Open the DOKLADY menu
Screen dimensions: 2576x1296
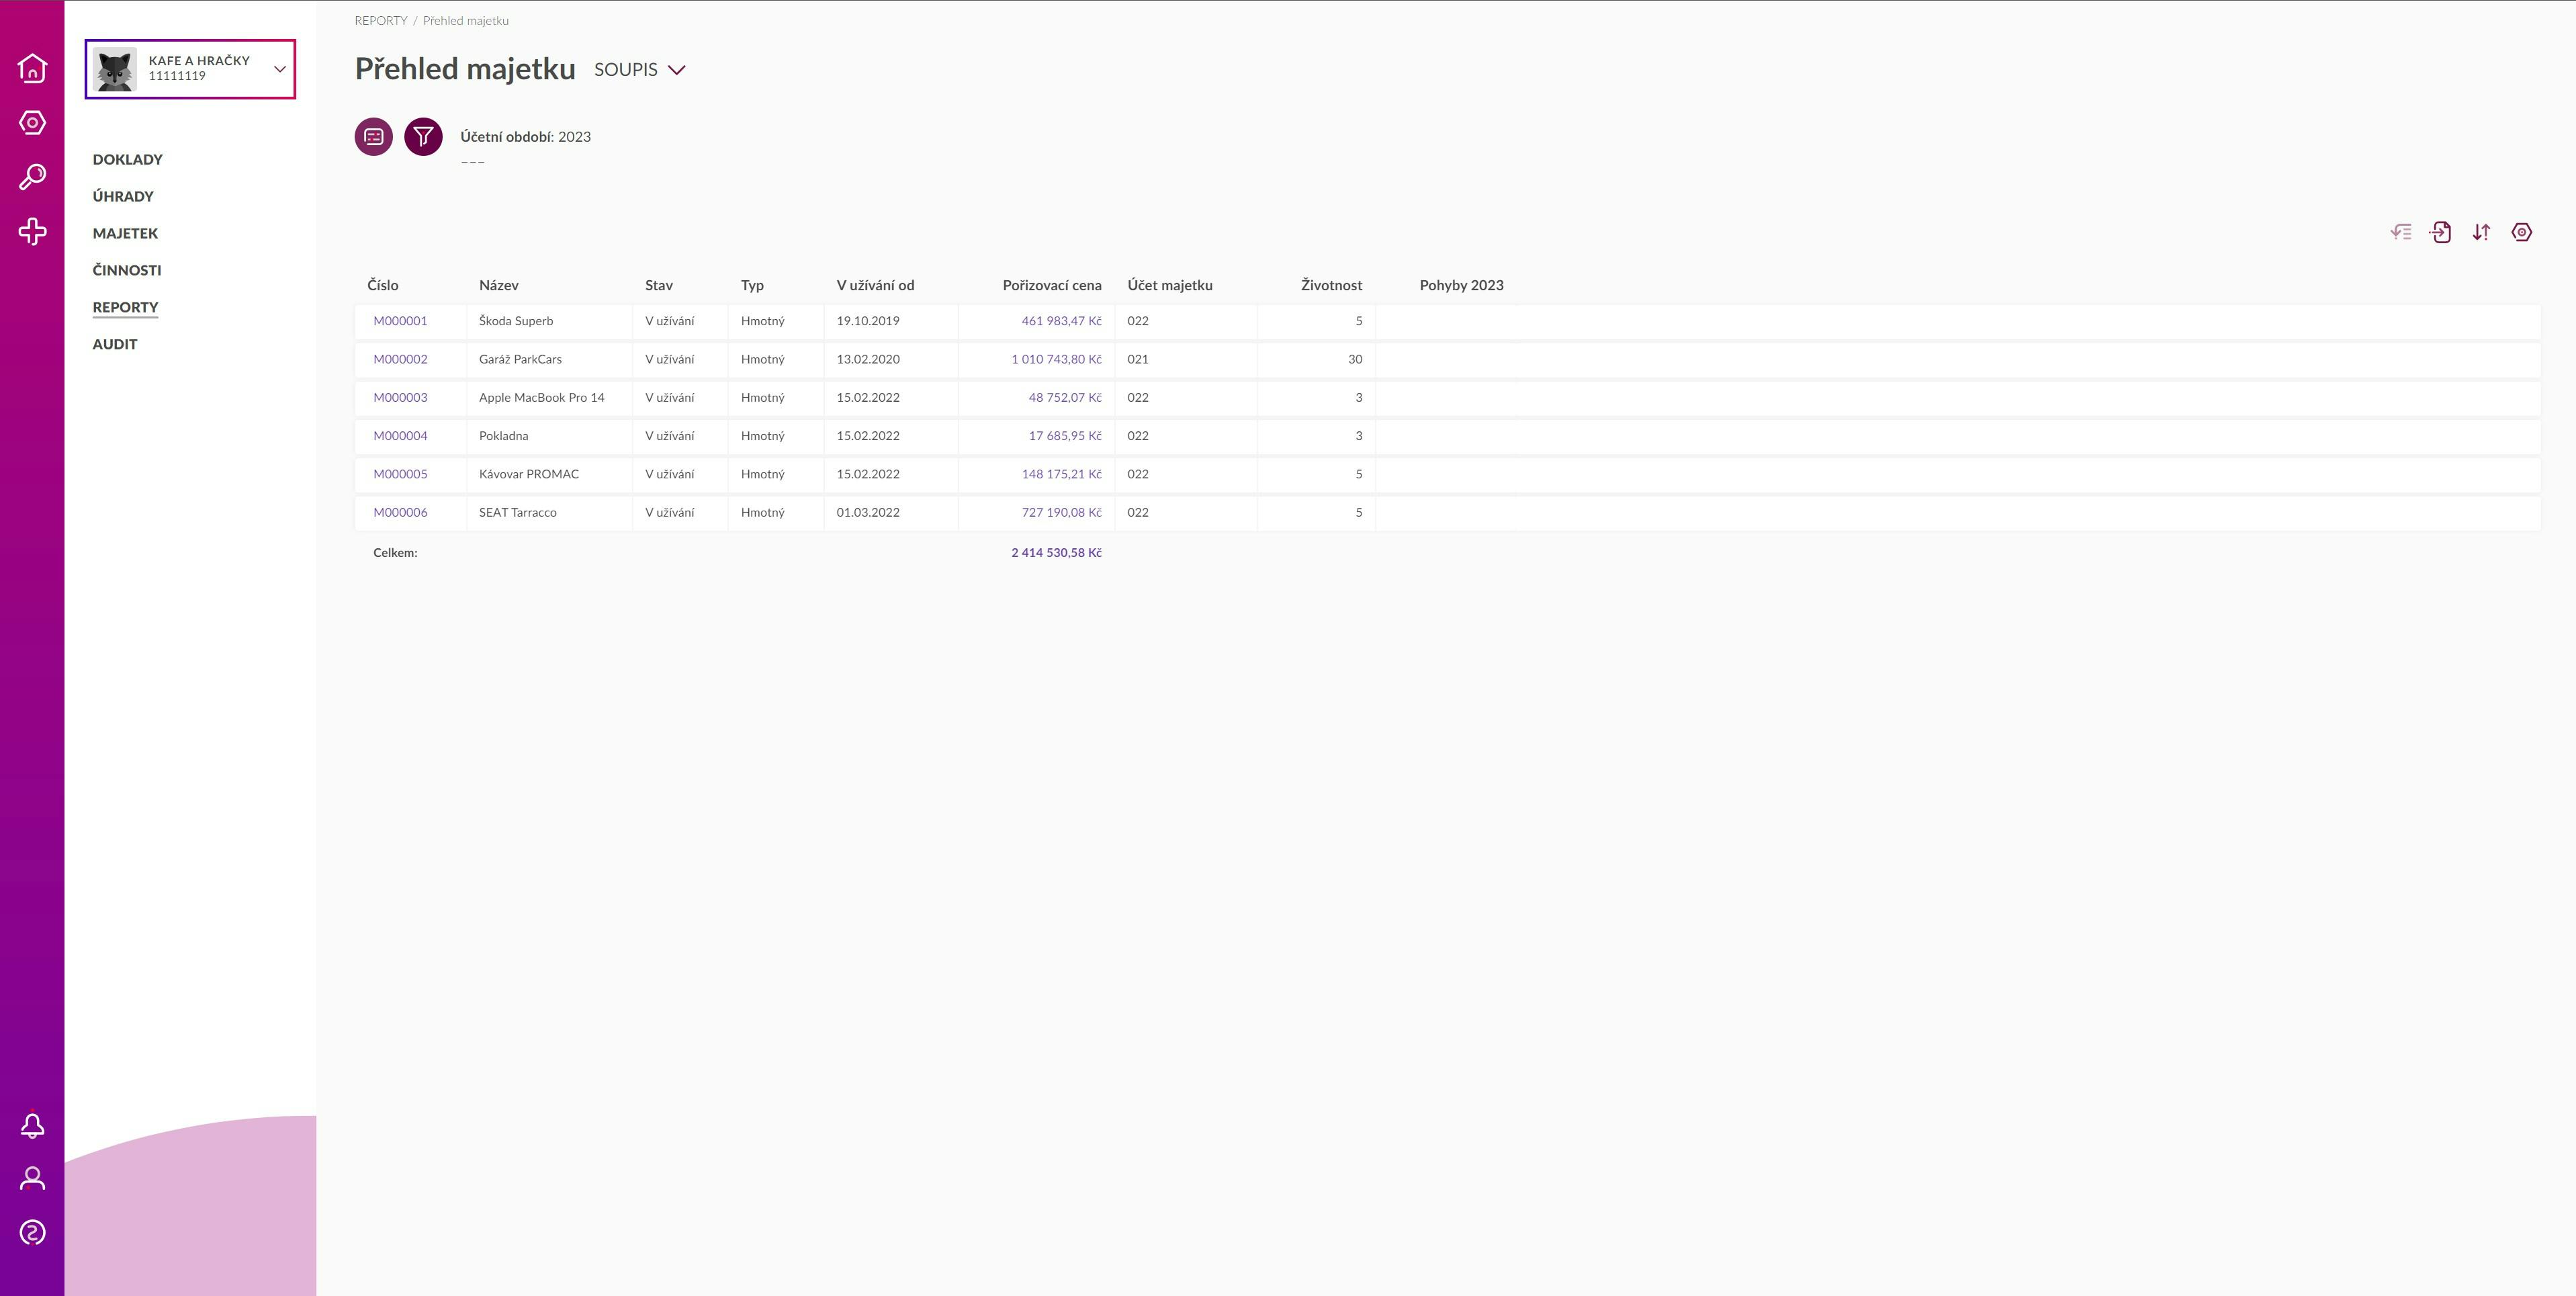click(128, 160)
